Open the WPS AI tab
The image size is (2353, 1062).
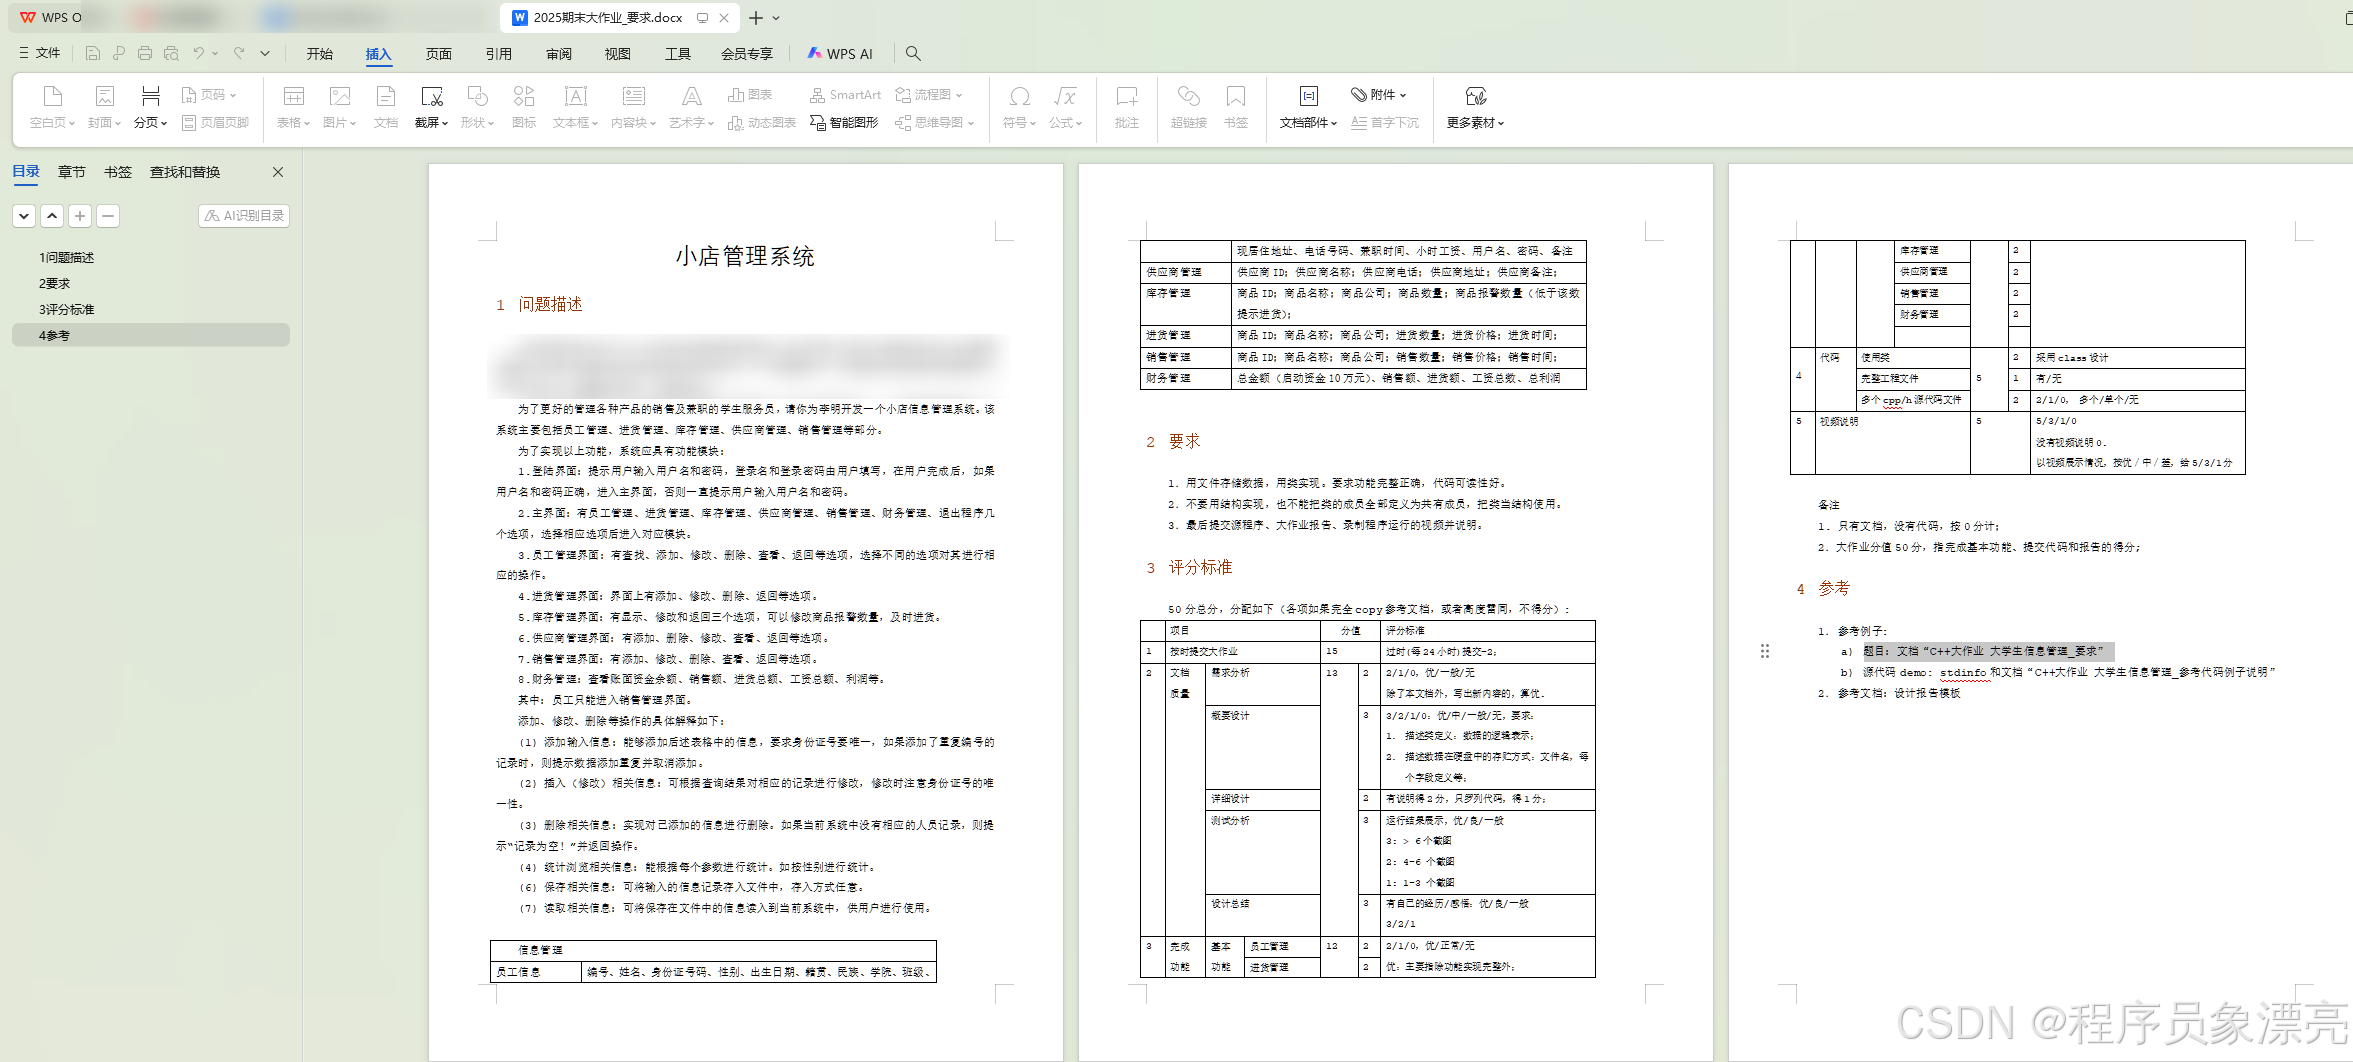[840, 54]
